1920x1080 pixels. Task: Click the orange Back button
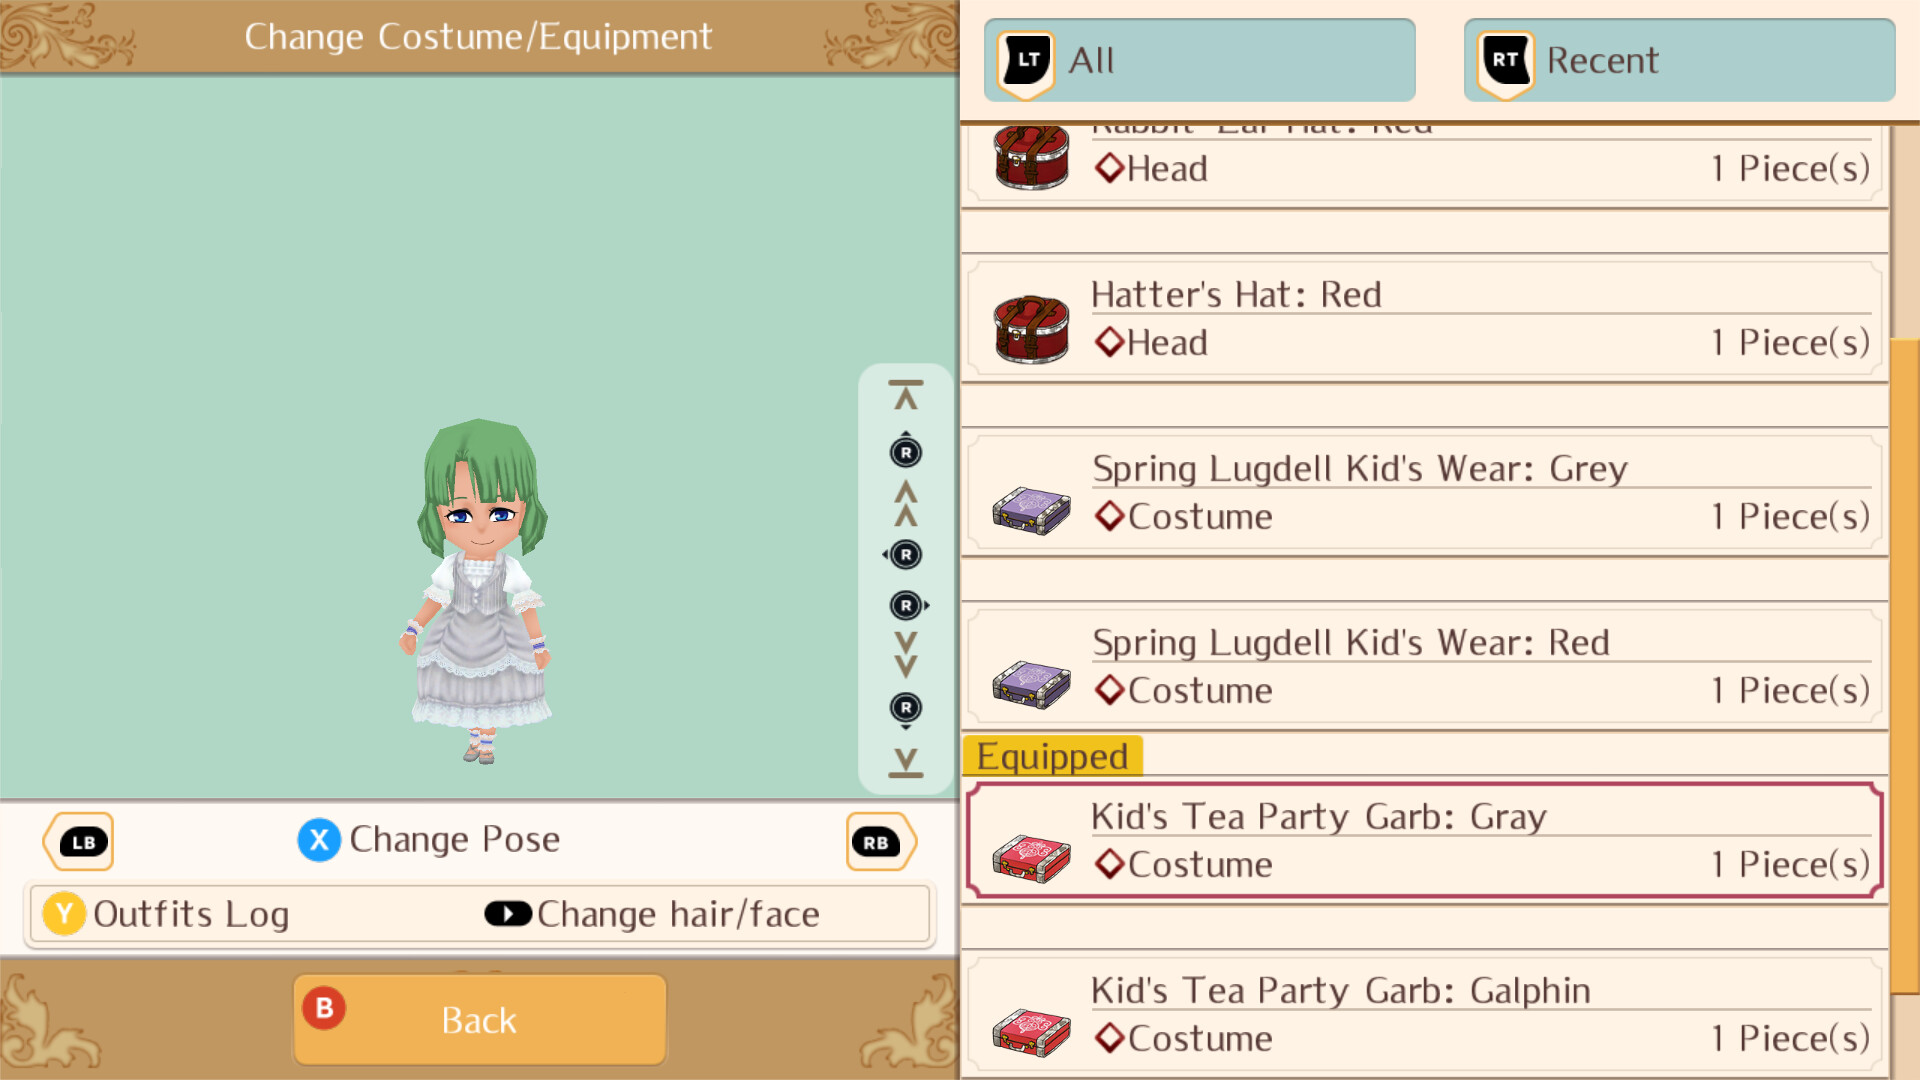coord(480,1020)
